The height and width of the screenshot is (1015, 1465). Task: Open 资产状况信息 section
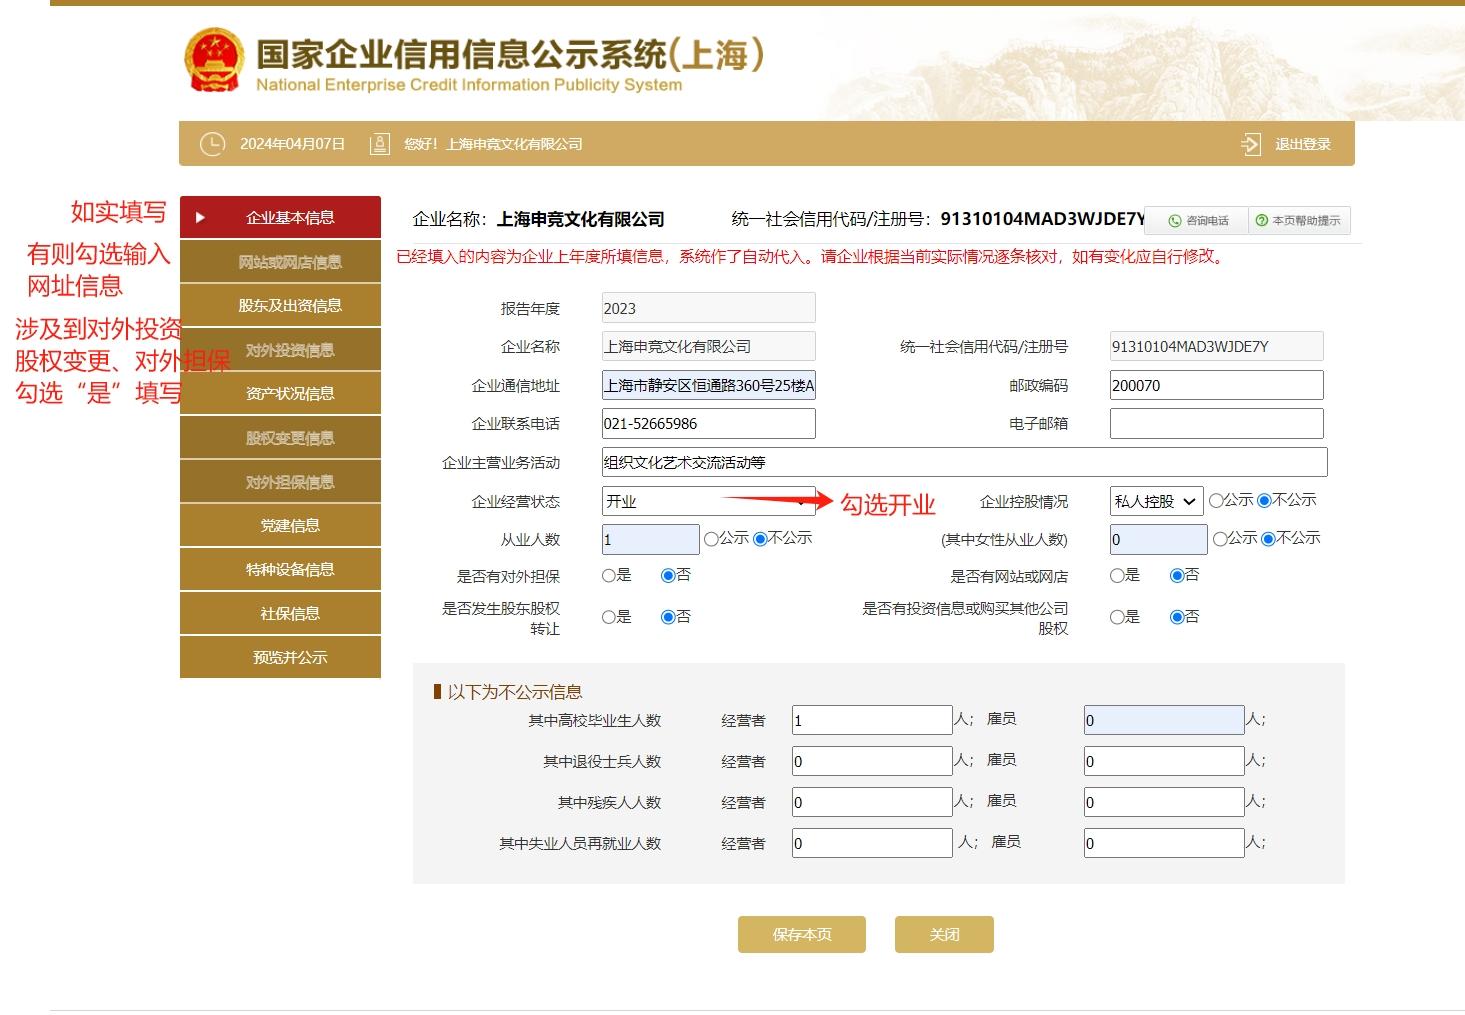pyautogui.click(x=280, y=393)
